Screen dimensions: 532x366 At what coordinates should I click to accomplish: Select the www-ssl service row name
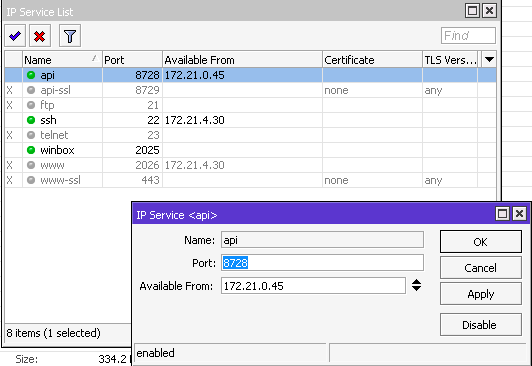pos(60,180)
